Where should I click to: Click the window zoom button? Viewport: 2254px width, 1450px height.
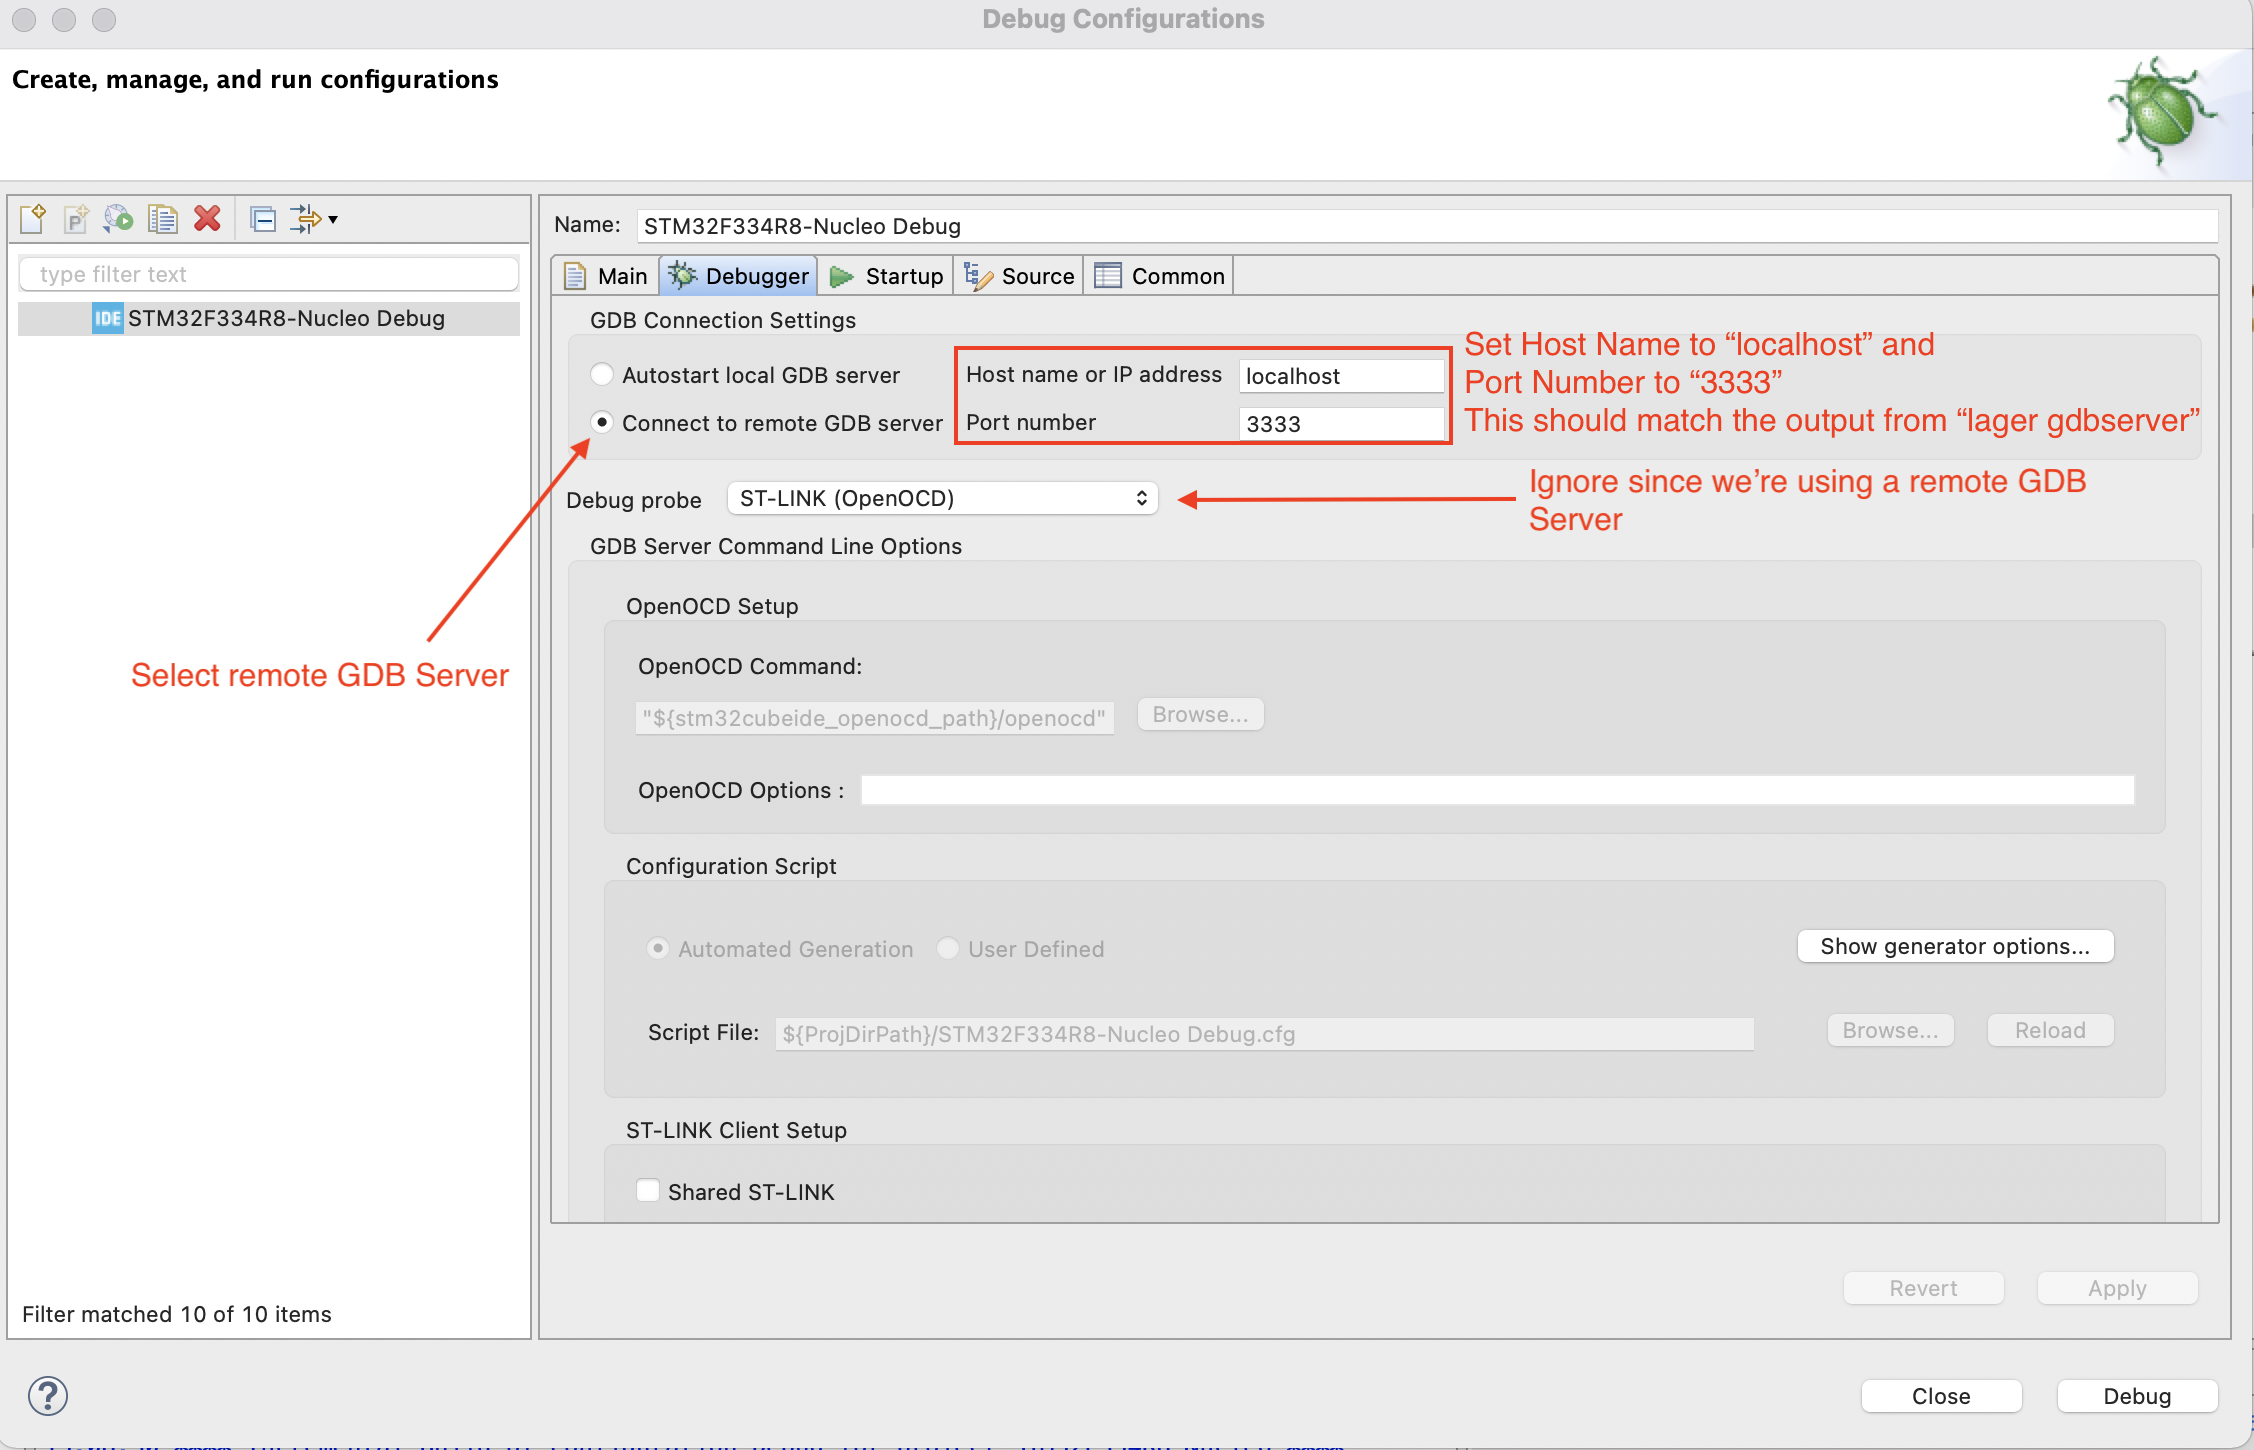104,19
